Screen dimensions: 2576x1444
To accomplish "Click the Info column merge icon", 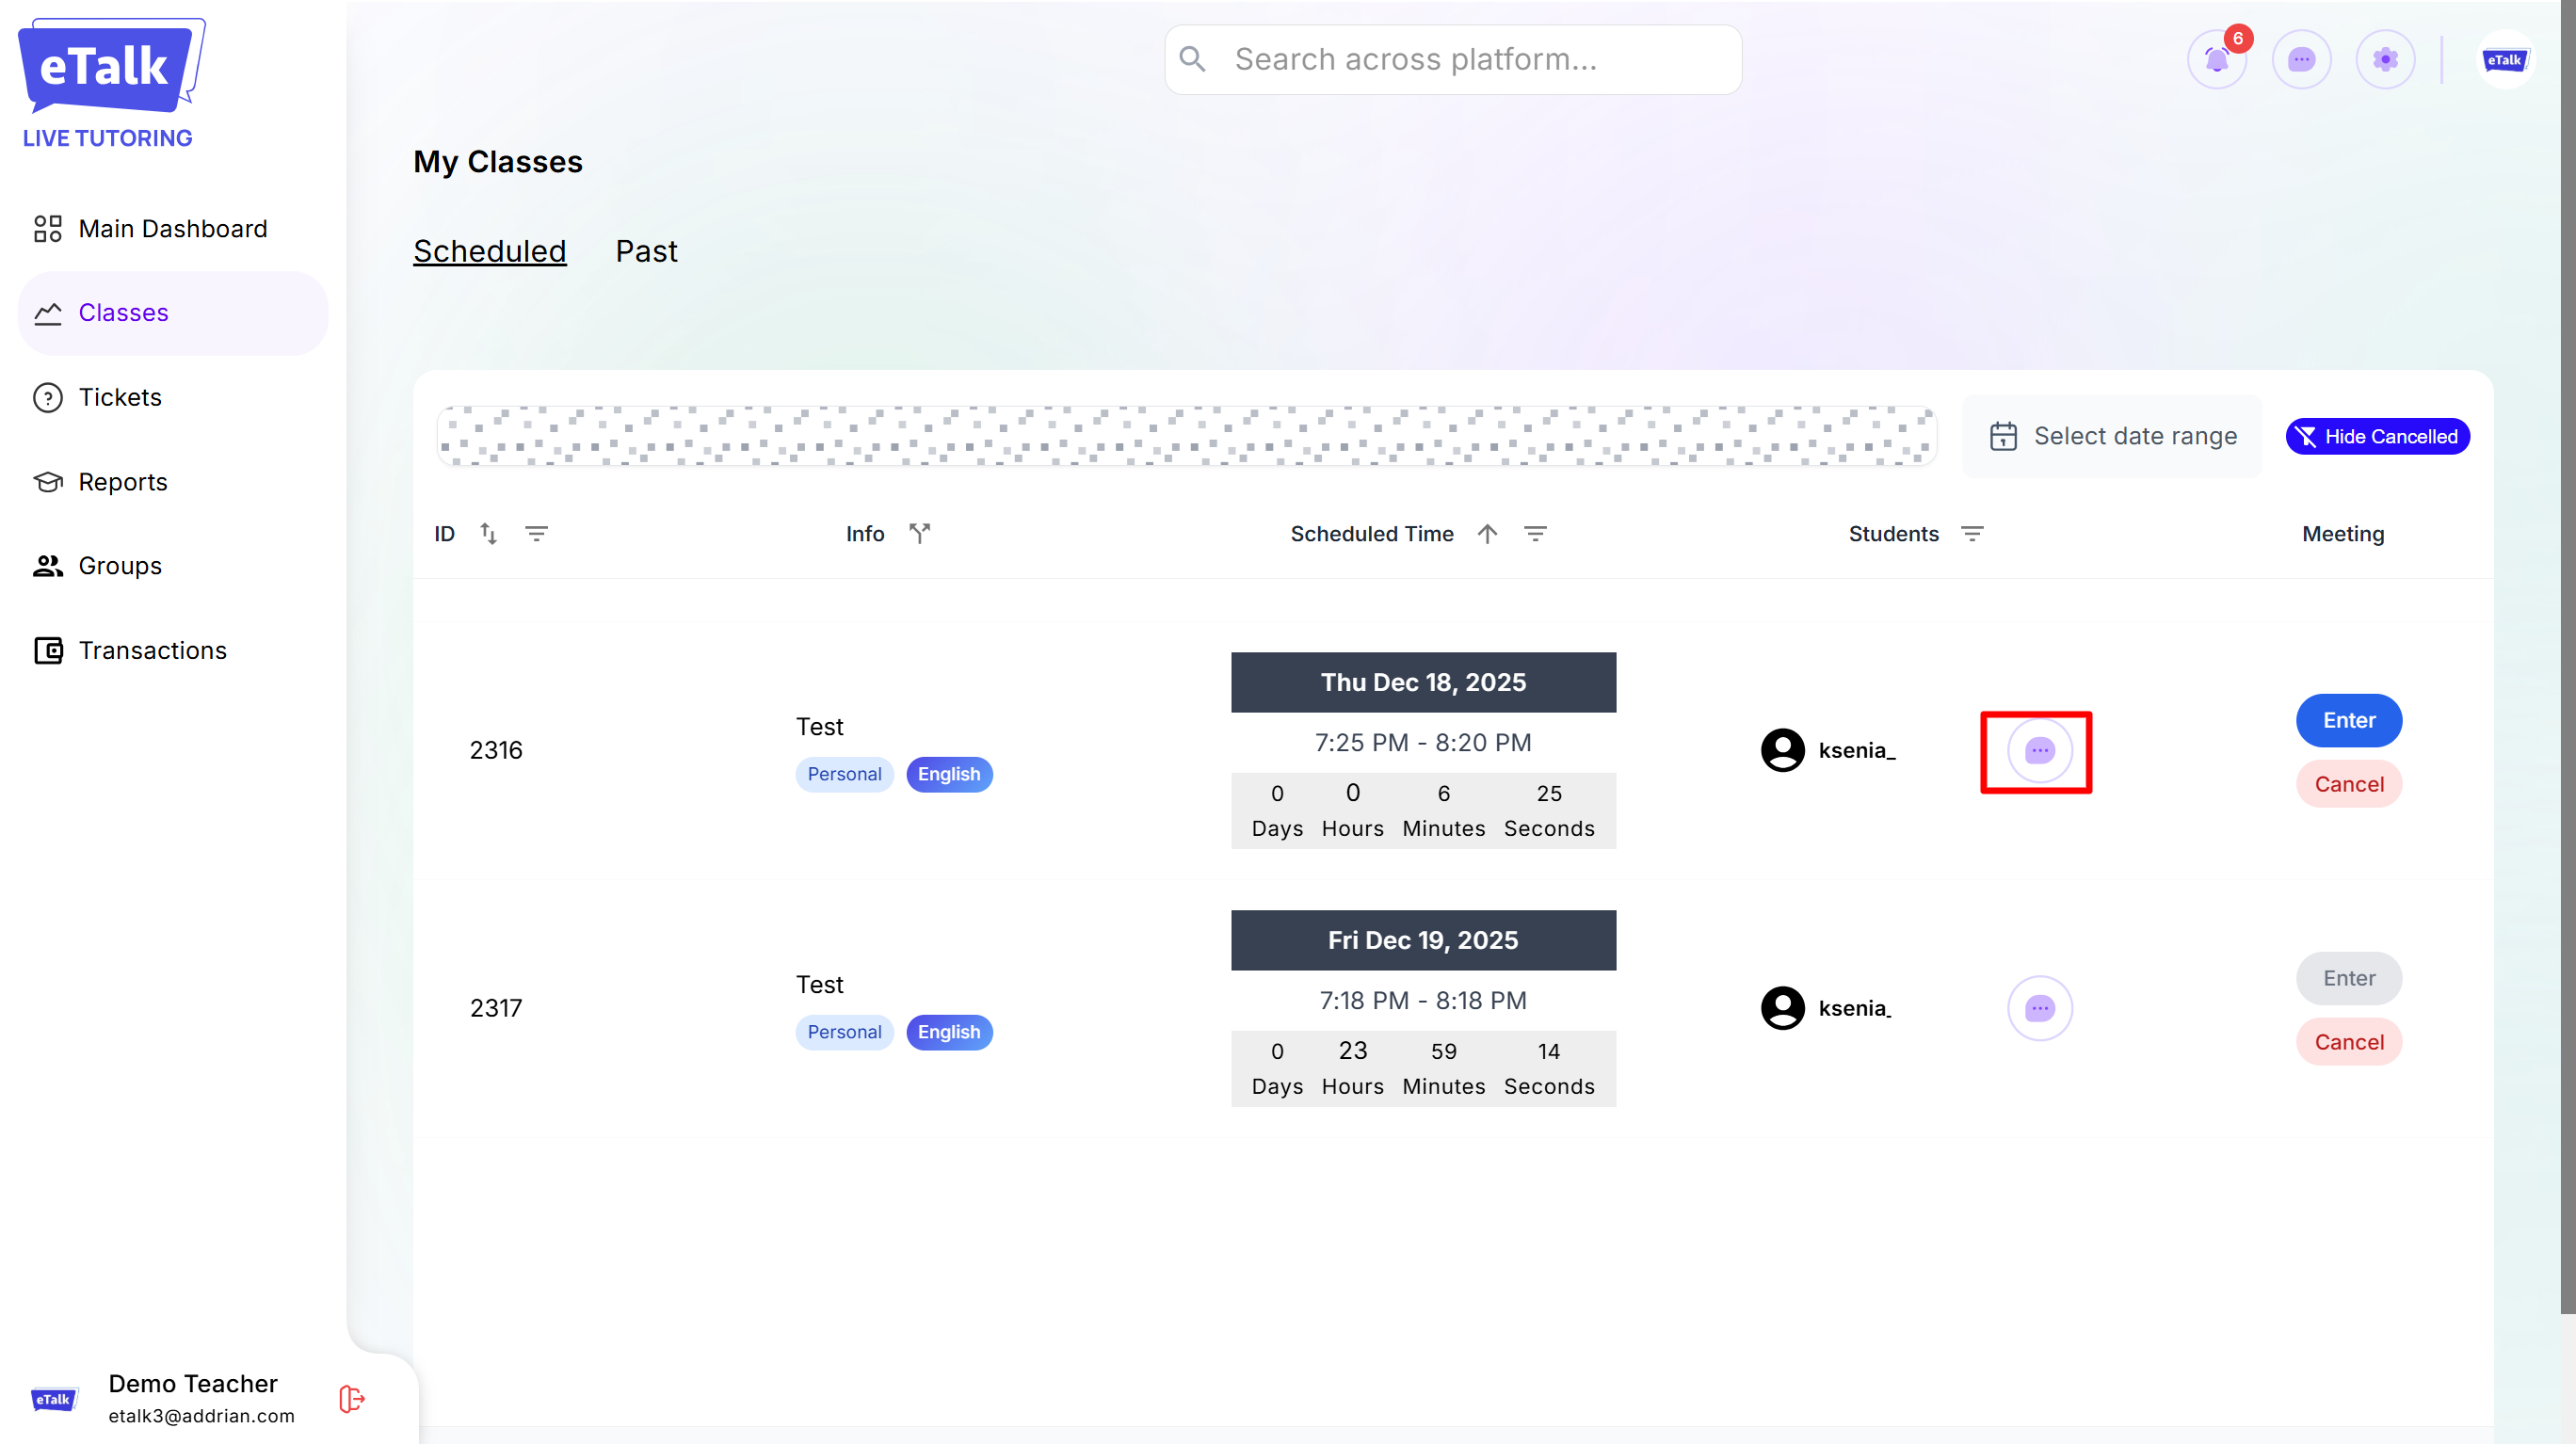I will [x=919, y=534].
